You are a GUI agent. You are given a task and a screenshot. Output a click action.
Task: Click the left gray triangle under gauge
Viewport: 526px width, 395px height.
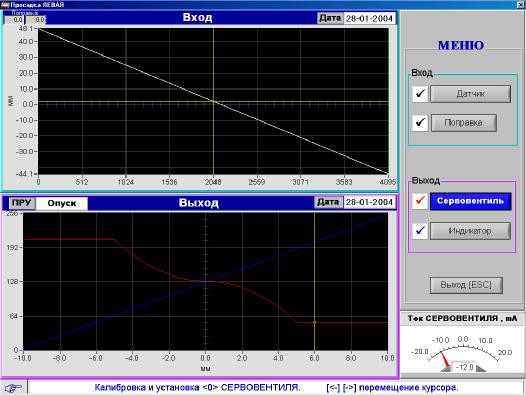tap(446, 369)
